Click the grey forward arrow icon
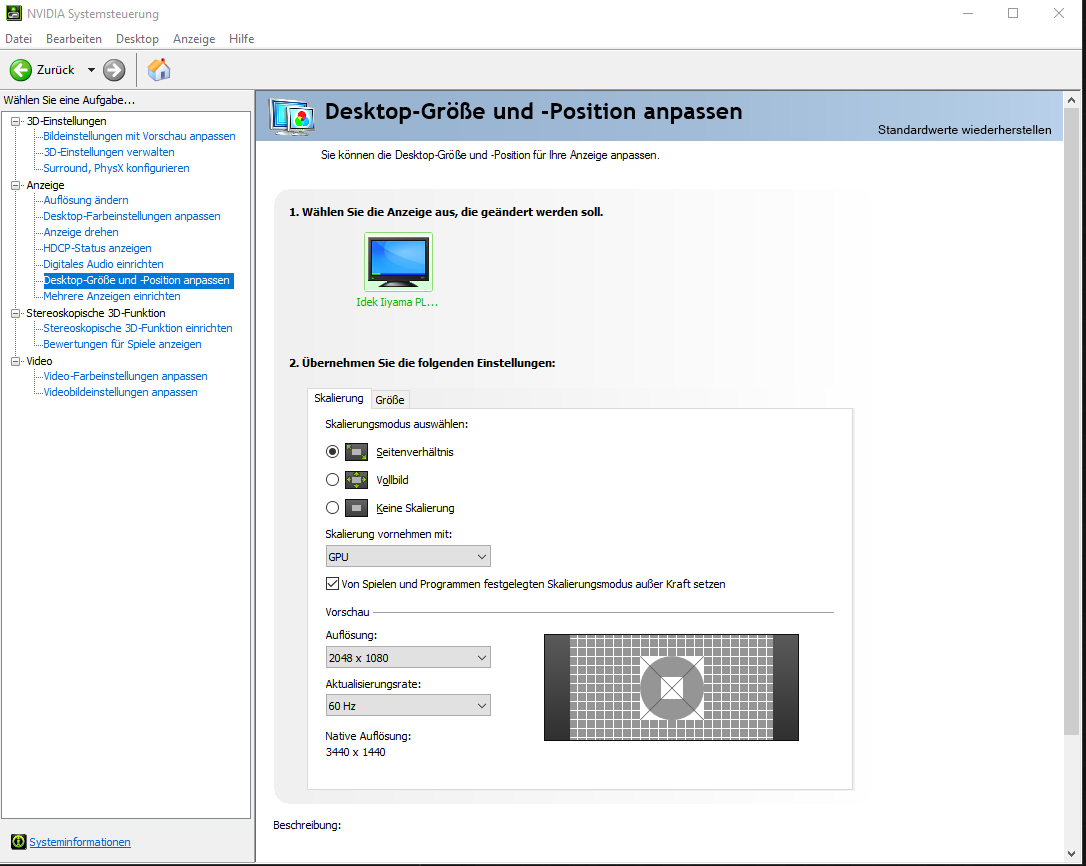The image size is (1086, 866). click(x=114, y=70)
